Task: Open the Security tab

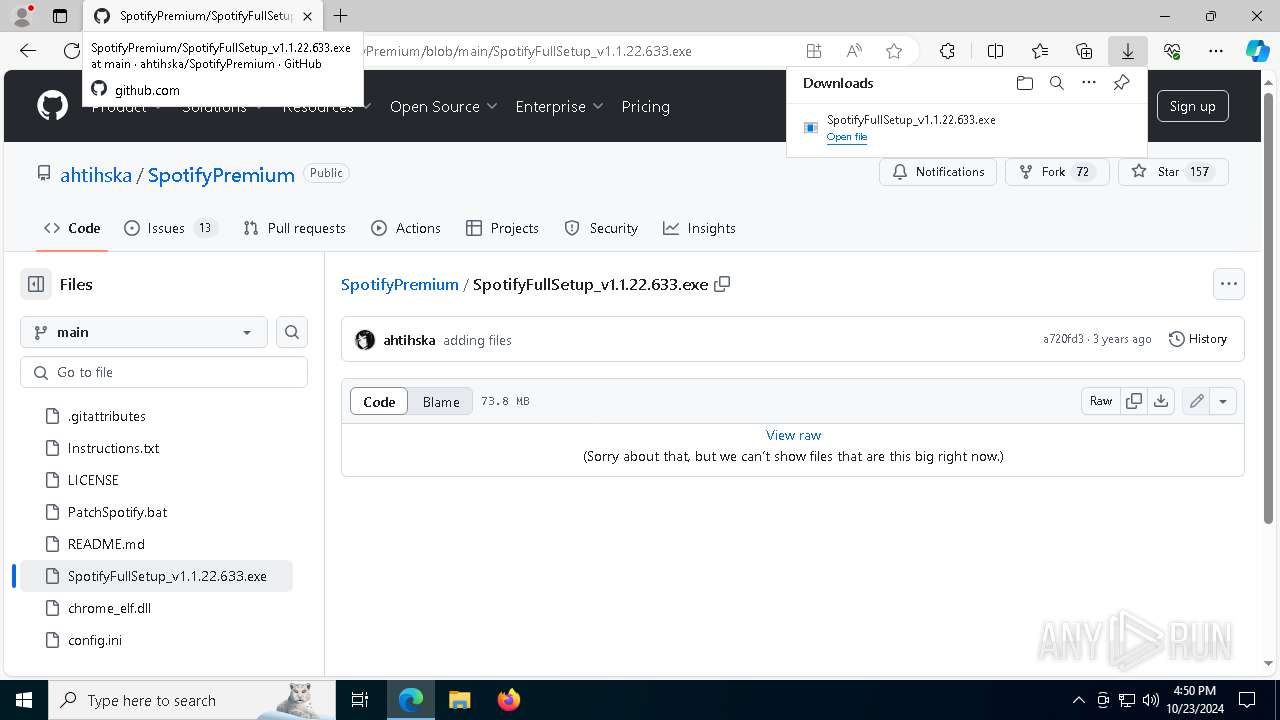Action: (602, 228)
